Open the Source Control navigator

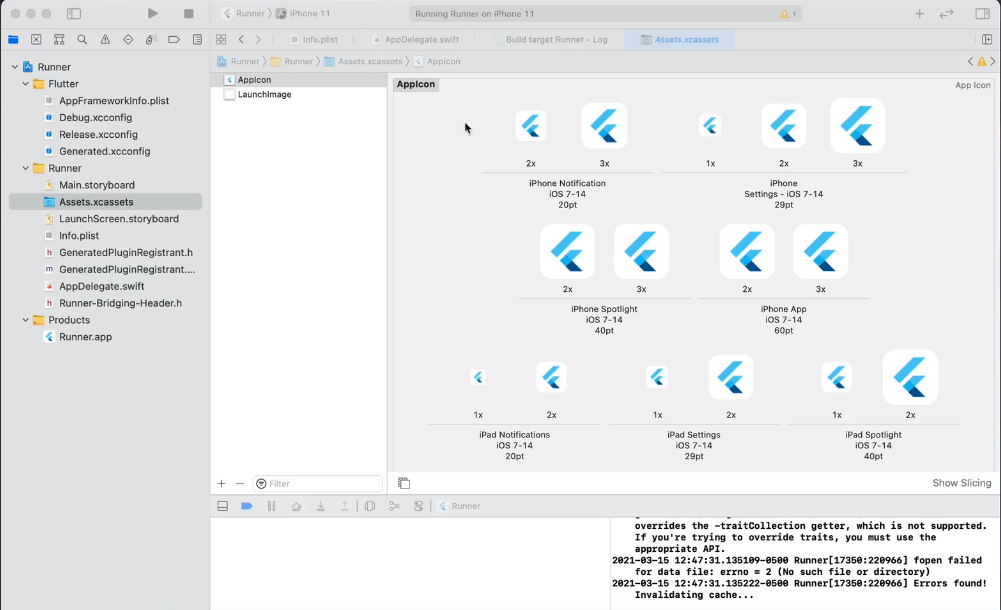point(36,40)
